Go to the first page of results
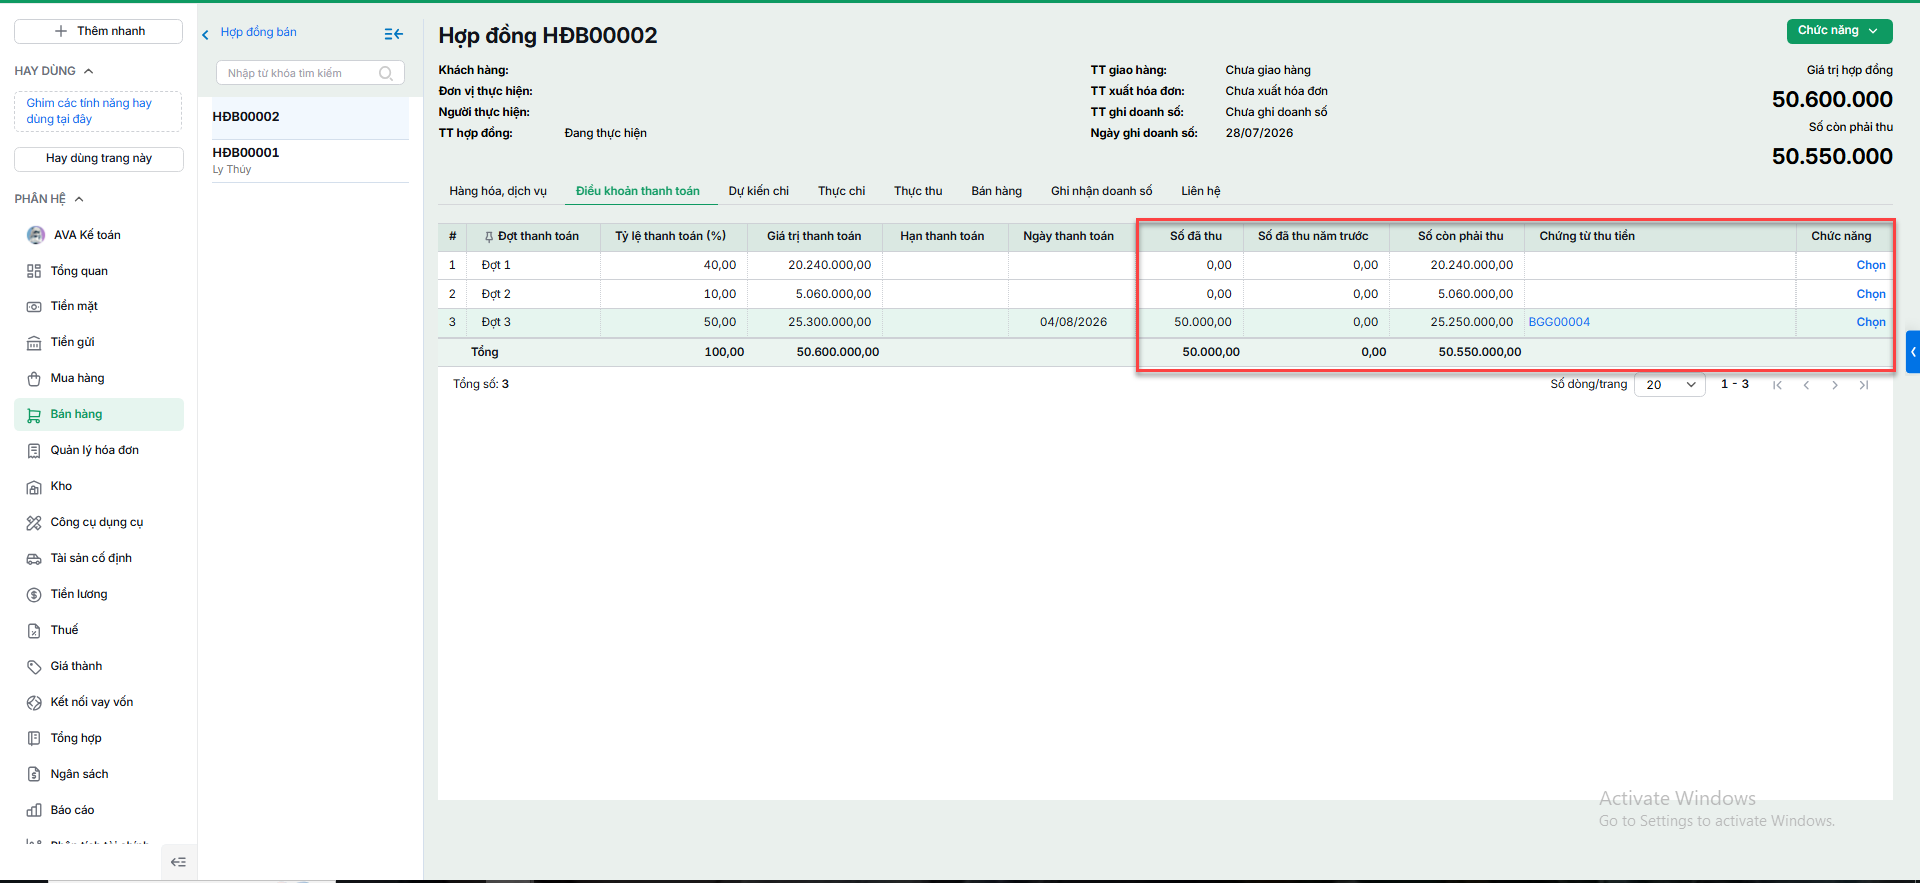This screenshot has height=883, width=1920. point(1777,385)
